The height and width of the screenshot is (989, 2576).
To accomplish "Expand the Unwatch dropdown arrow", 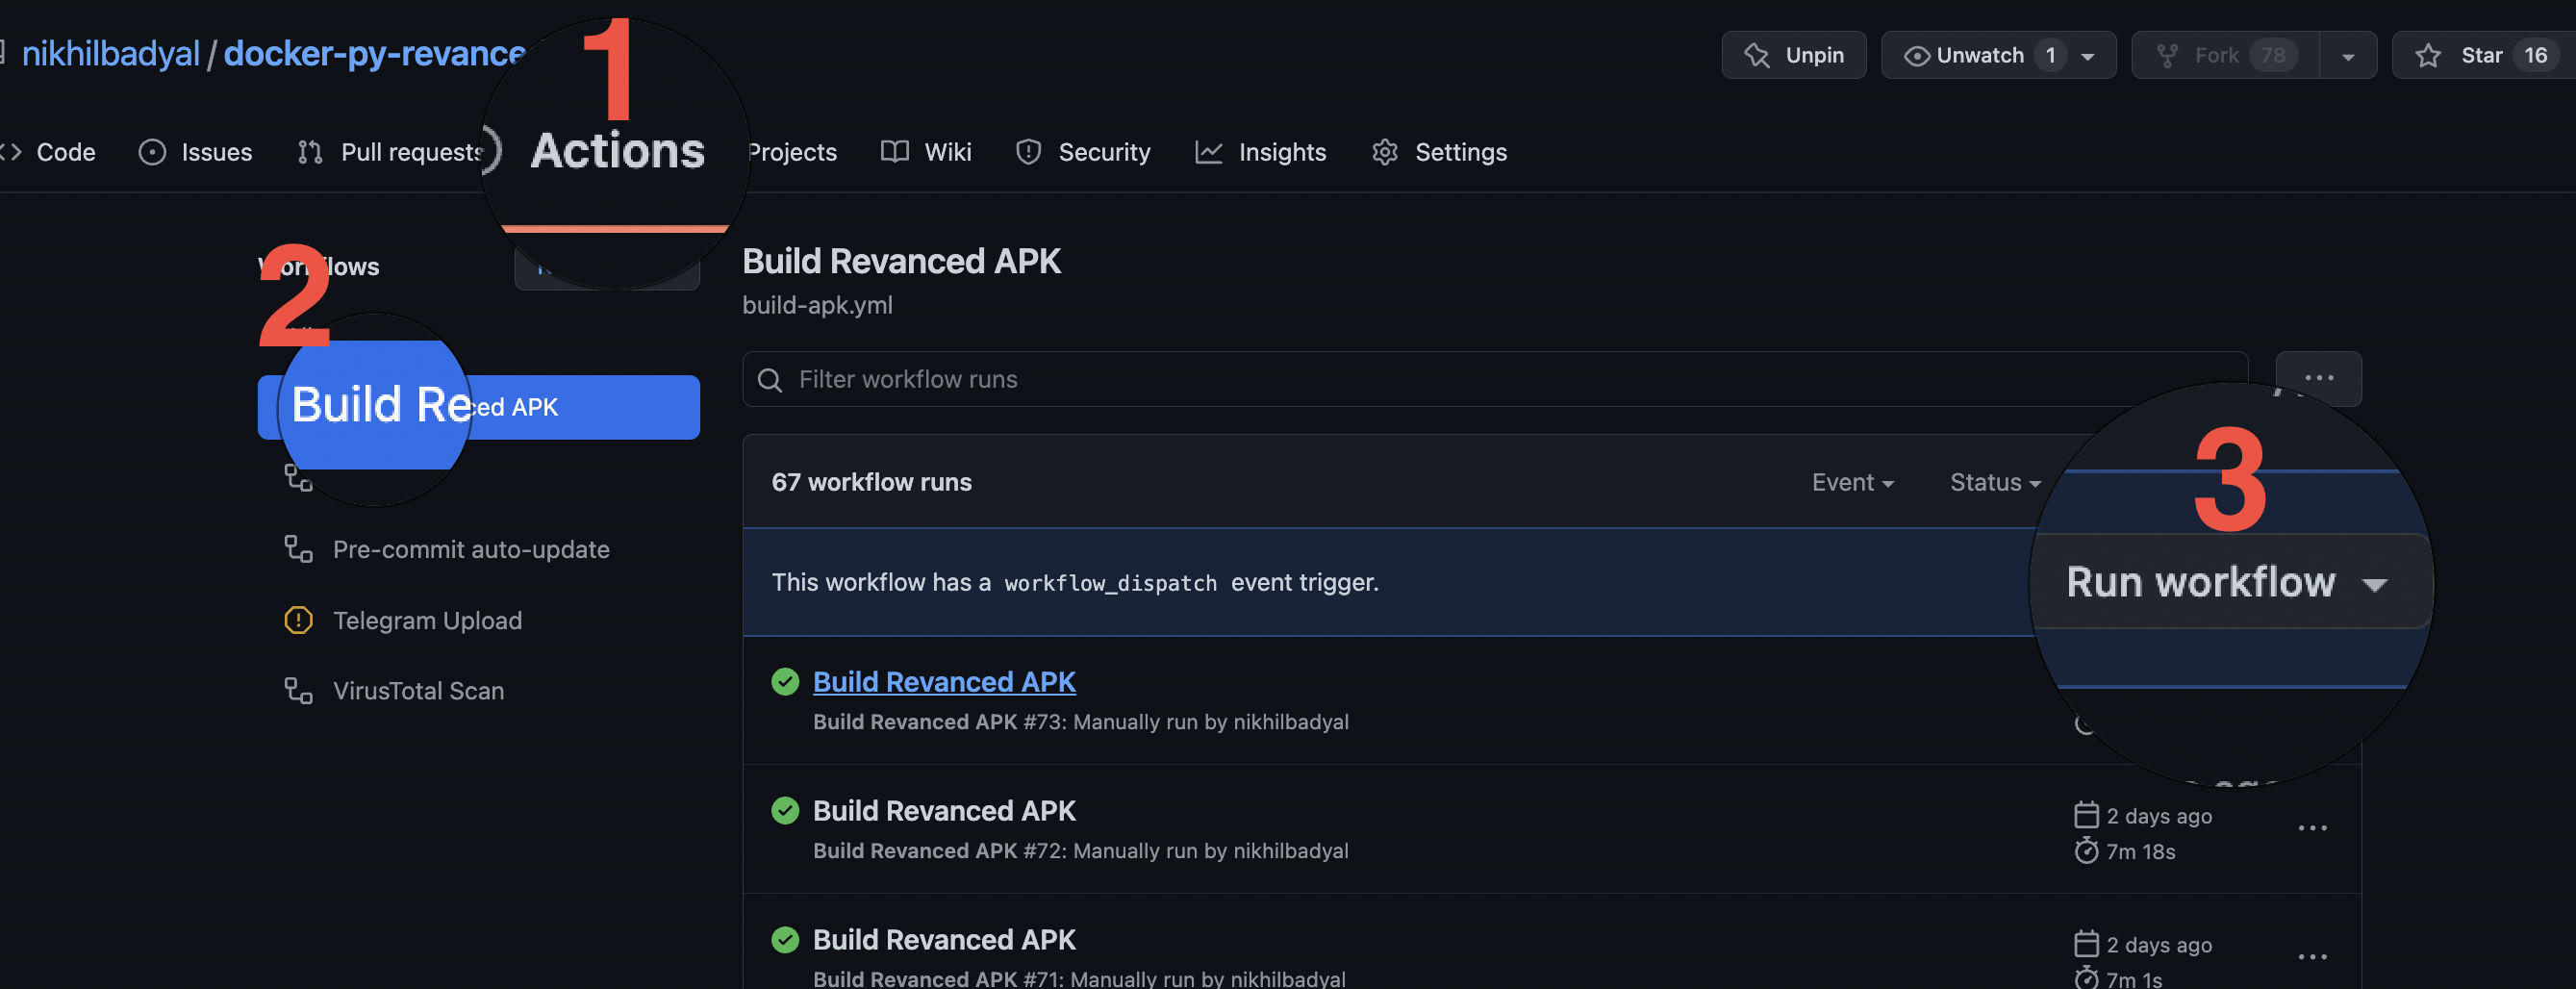I will click(2088, 57).
